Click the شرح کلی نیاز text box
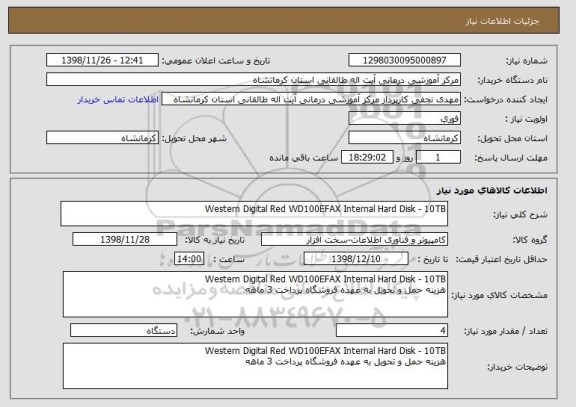This screenshot has width=576, height=407. pyautogui.click(x=254, y=214)
